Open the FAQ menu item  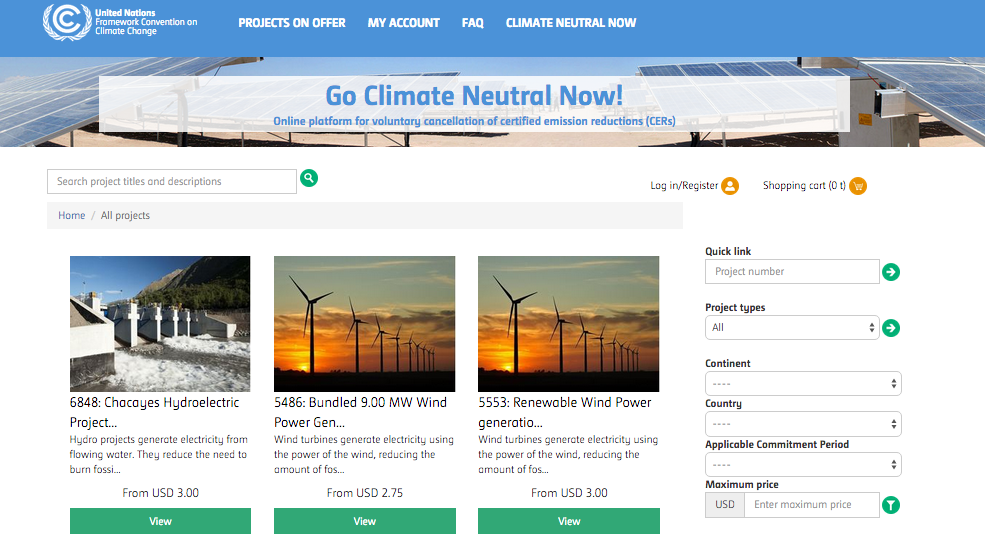pyautogui.click(x=472, y=23)
